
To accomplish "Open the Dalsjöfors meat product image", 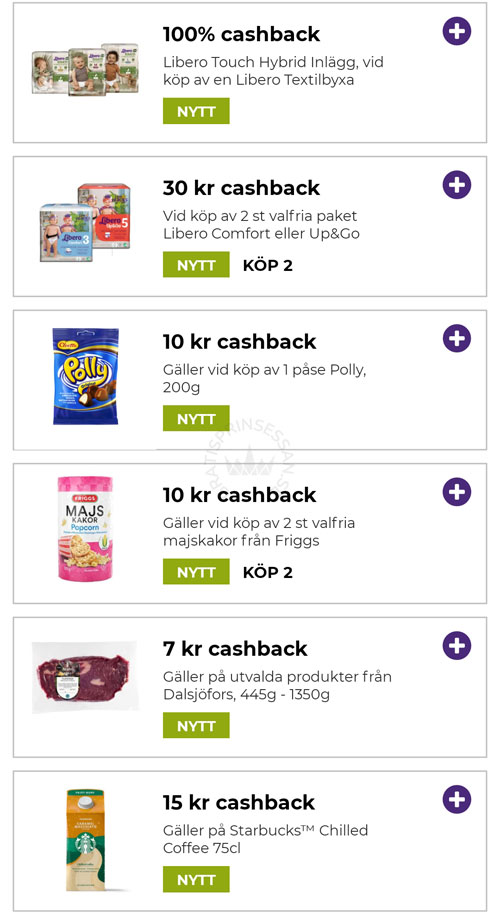I will tap(85, 677).
